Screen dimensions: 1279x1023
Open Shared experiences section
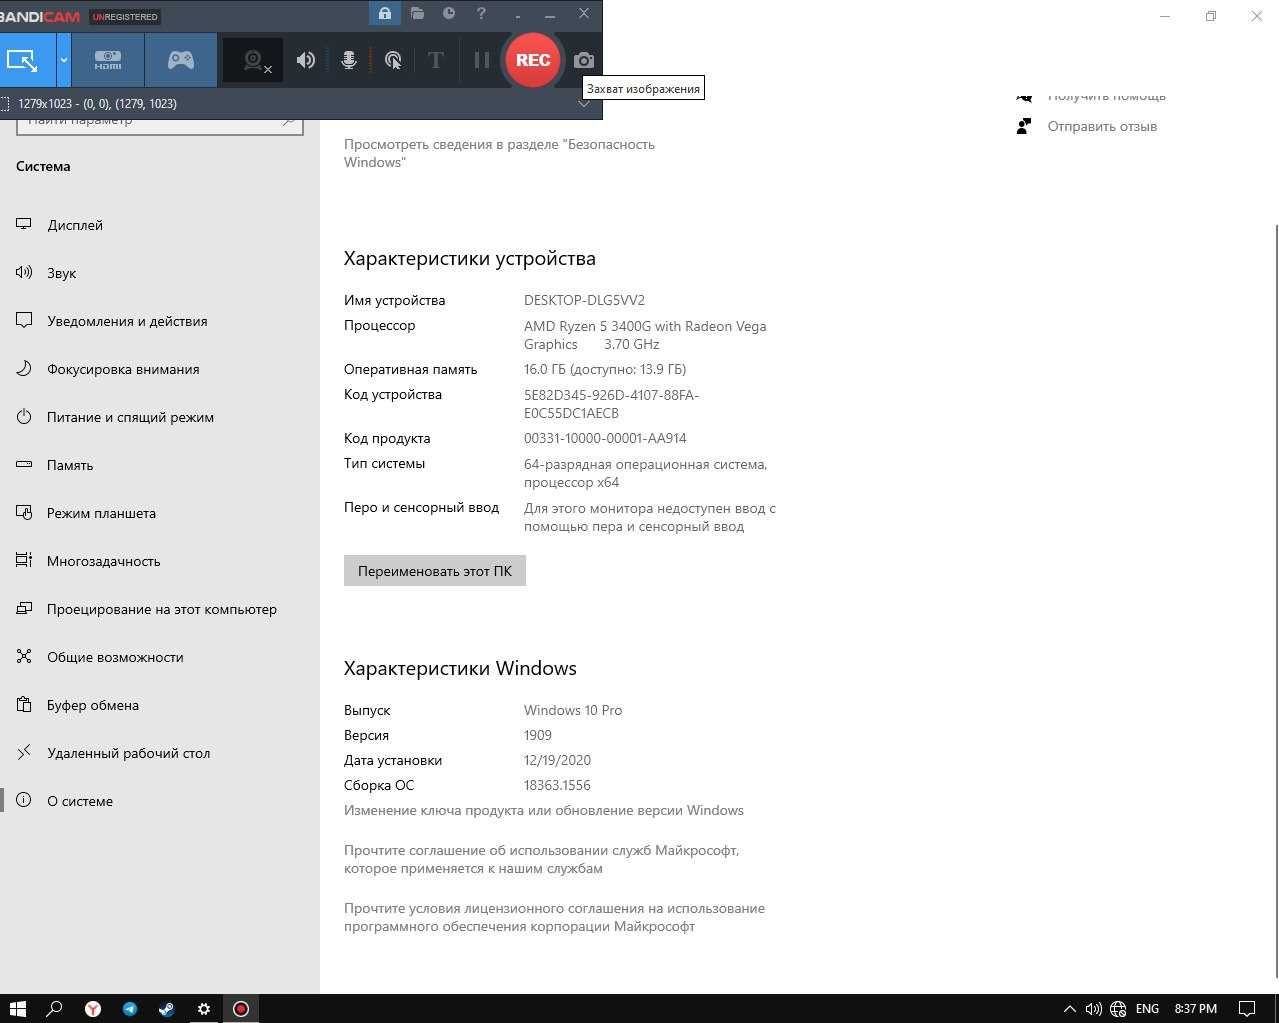pos(160,657)
